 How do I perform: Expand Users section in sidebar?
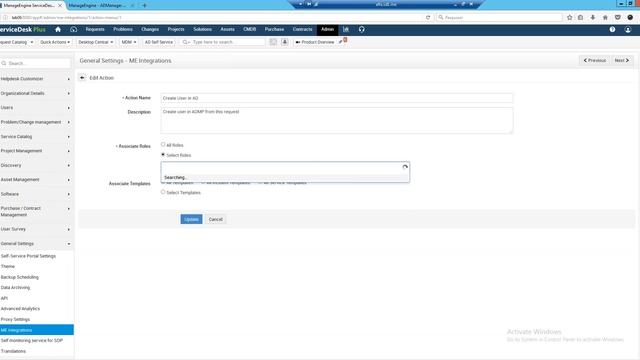click(x=36, y=108)
